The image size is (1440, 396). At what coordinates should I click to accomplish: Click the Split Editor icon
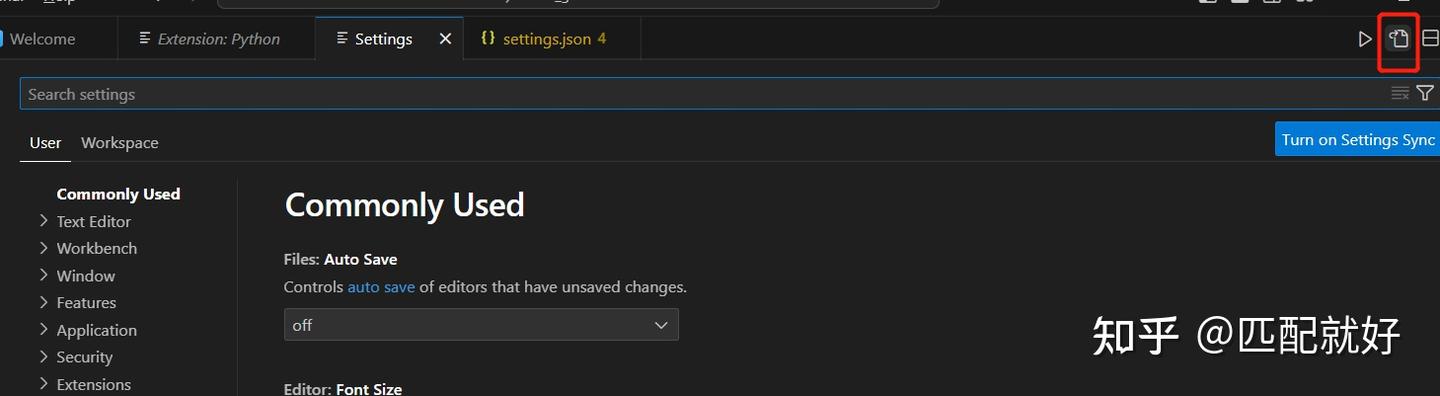pos(1430,39)
